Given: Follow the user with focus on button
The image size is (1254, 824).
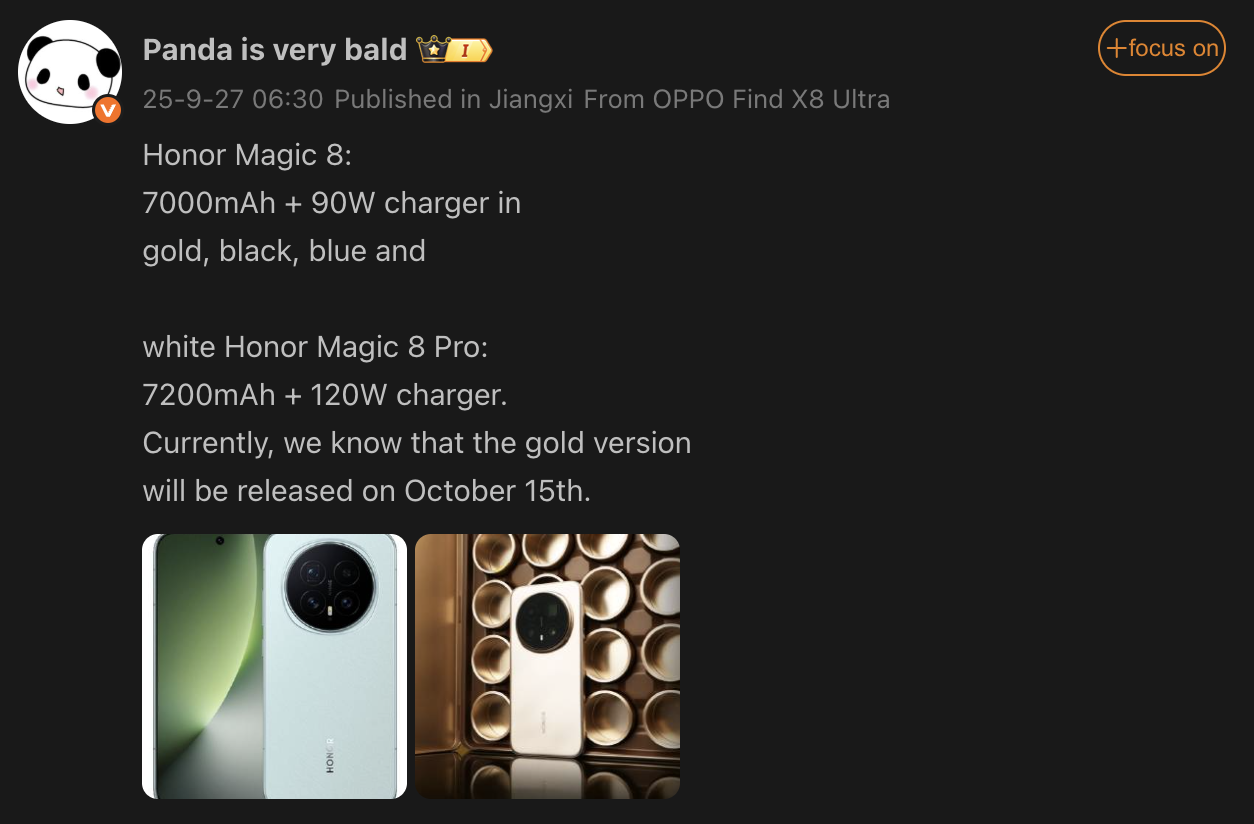Looking at the screenshot, I should (x=1161, y=48).
